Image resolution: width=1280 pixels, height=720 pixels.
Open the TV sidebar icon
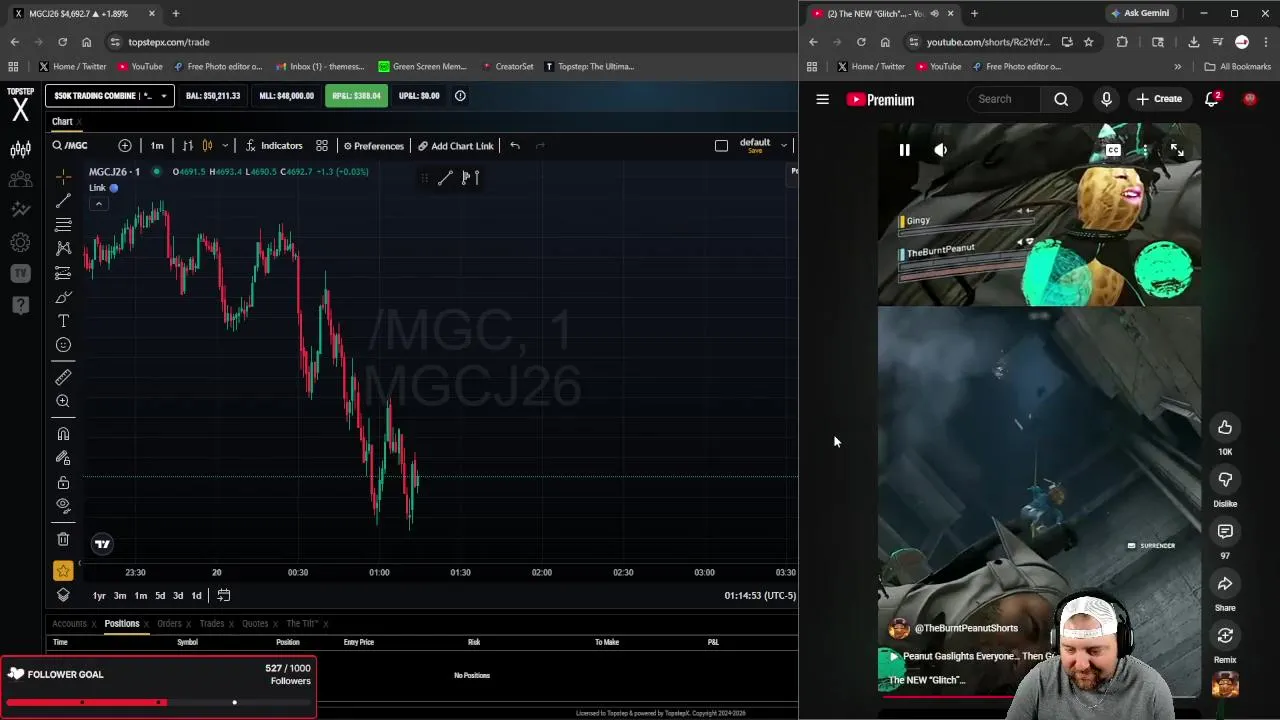pos(20,273)
